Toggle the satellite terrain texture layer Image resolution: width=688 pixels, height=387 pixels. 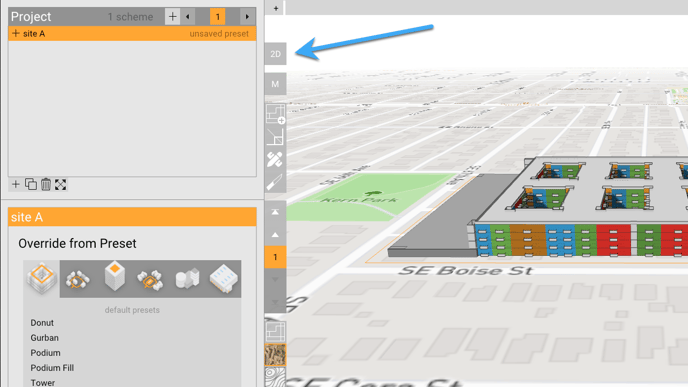(275, 355)
